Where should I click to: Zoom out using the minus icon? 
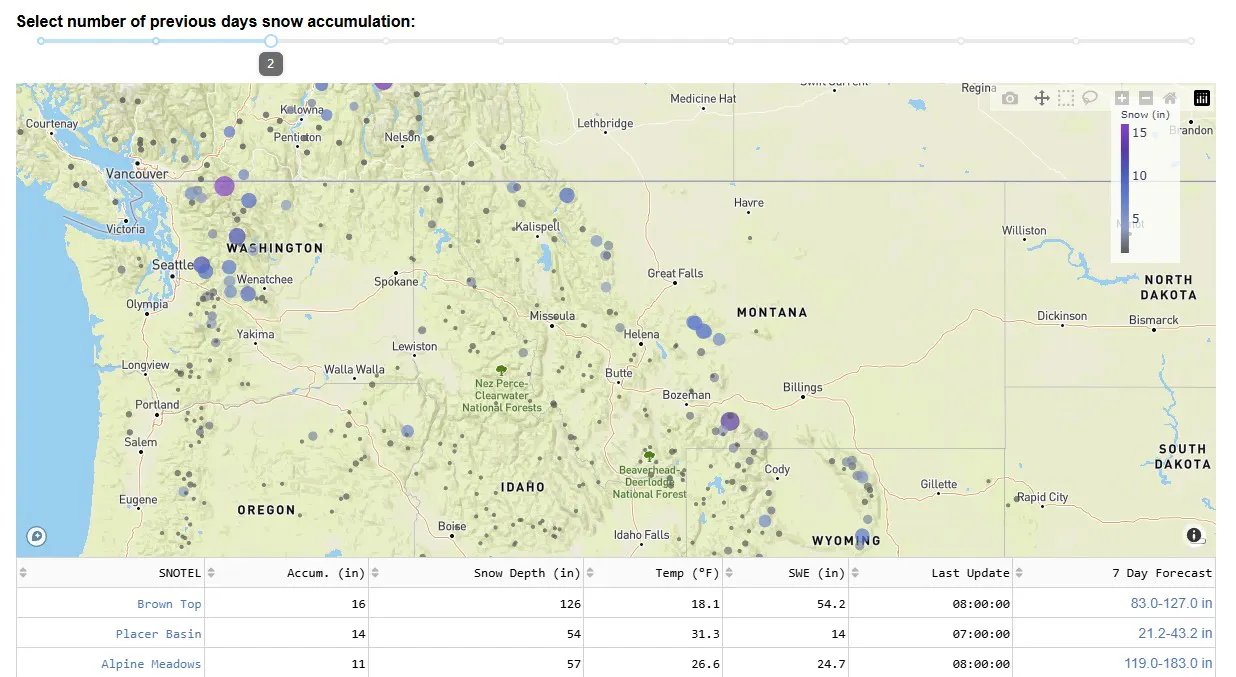pyautogui.click(x=1146, y=98)
